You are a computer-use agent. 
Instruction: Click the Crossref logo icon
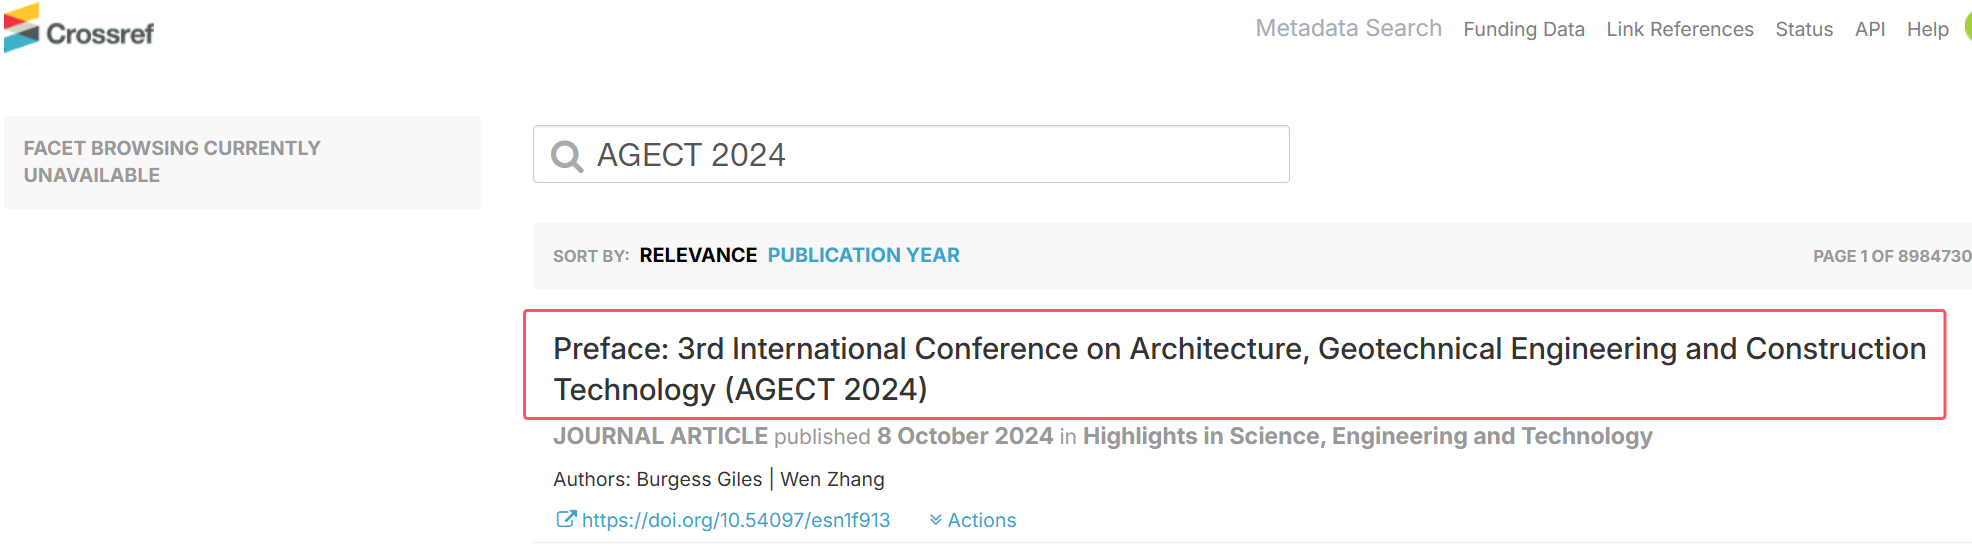pyautogui.click(x=21, y=28)
